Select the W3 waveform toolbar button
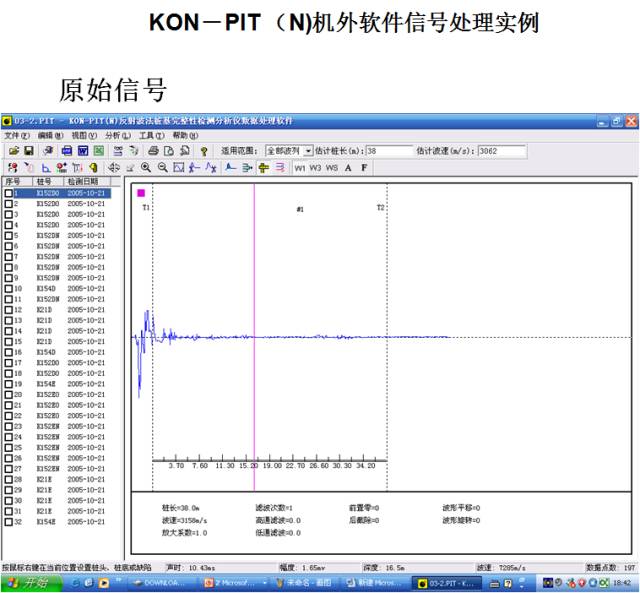The height and width of the screenshot is (593, 640). pos(316,168)
